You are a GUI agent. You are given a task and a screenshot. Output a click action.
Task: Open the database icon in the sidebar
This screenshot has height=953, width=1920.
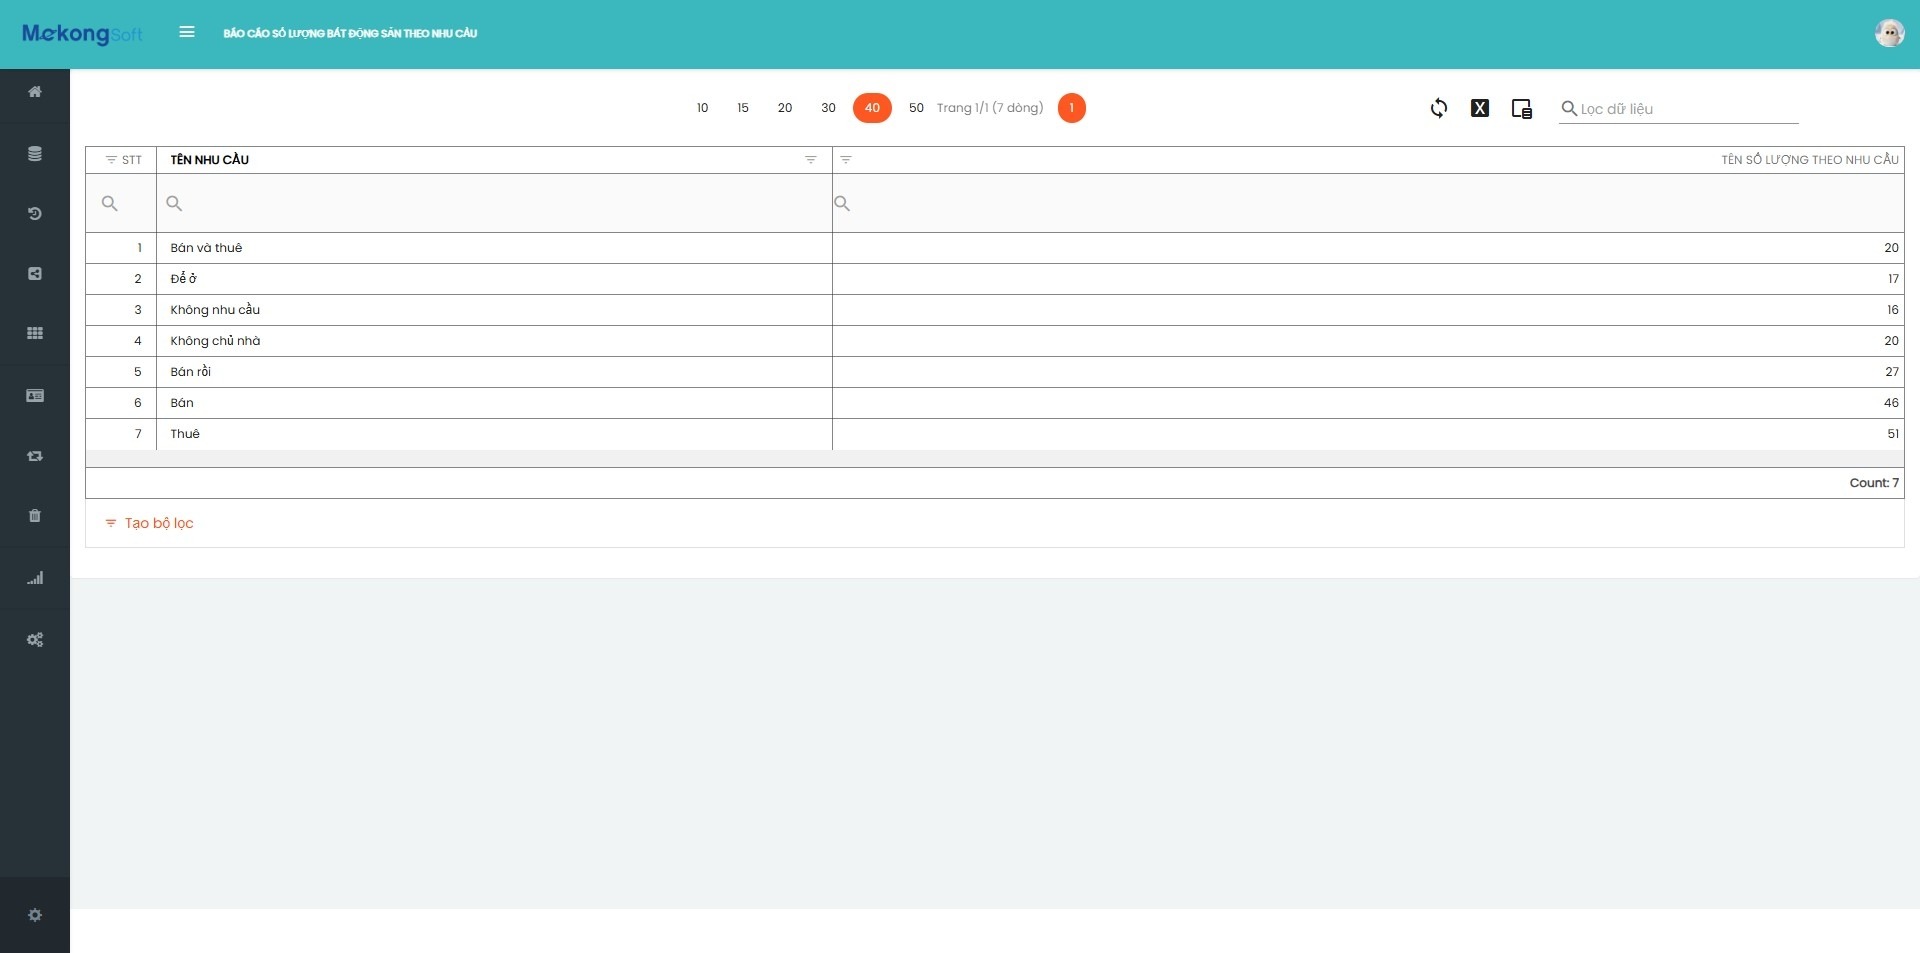tap(35, 154)
